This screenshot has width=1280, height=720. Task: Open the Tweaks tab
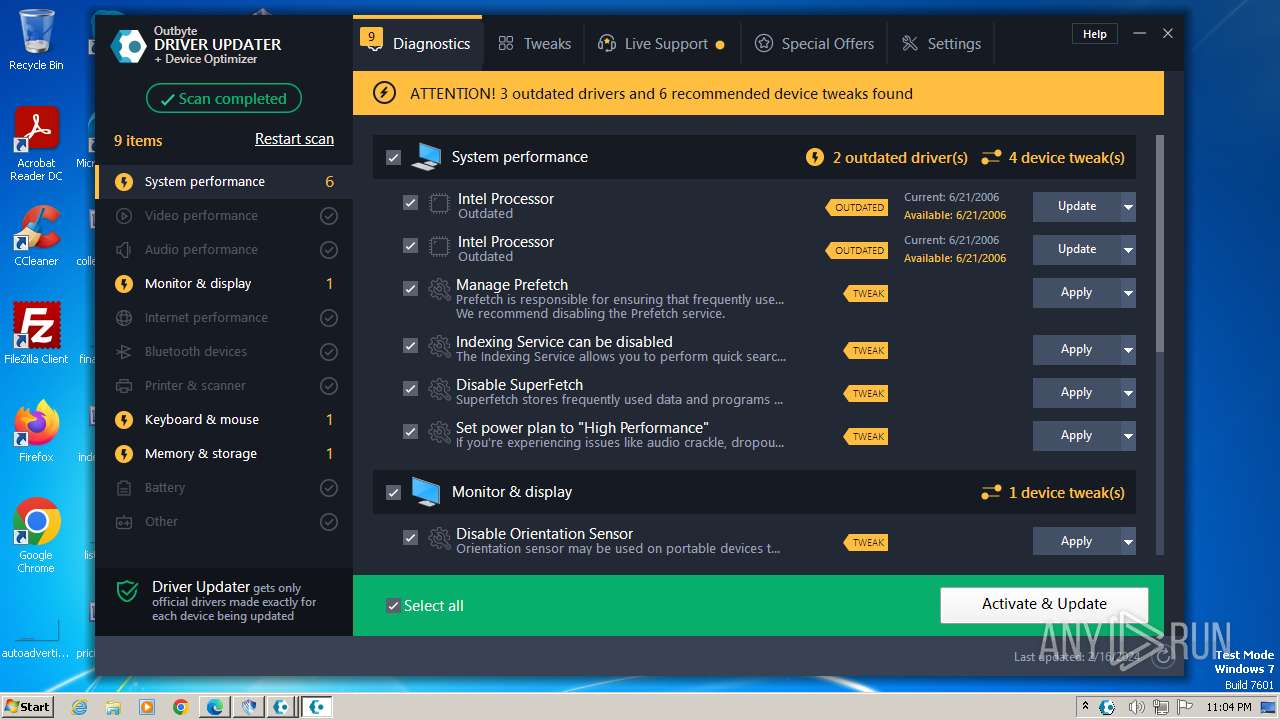point(534,44)
